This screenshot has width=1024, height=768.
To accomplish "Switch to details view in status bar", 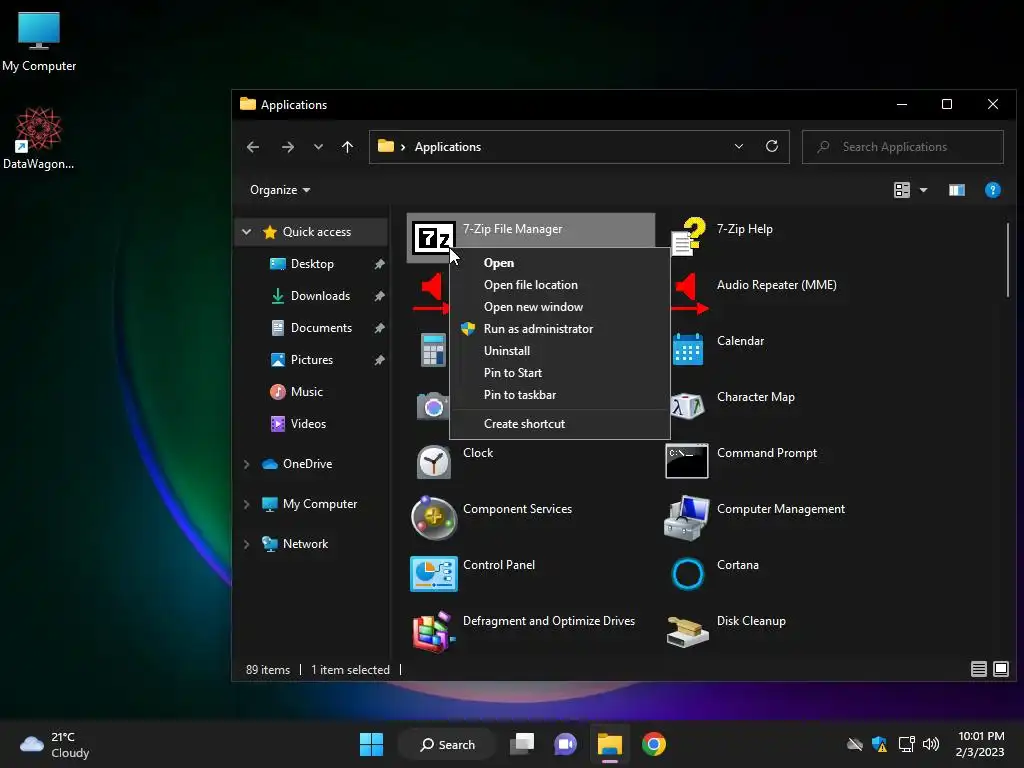I will pyautogui.click(x=978, y=669).
